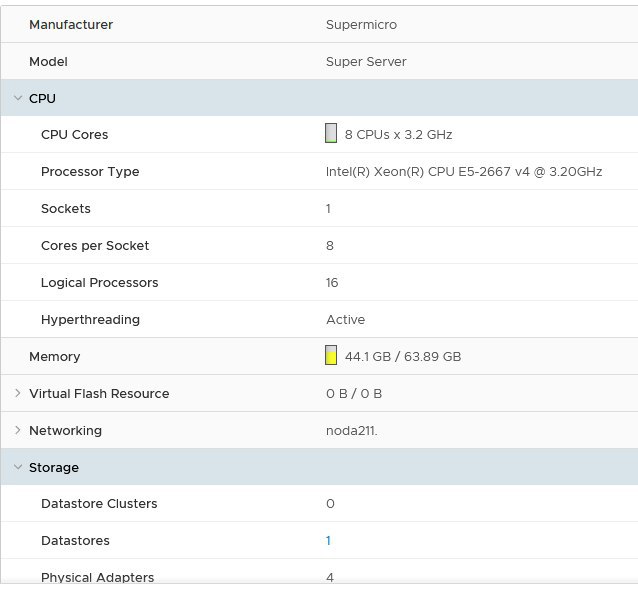Collapse the CPU section chevron
Viewport: 638px width, 590px height.
pyautogui.click(x=17, y=98)
